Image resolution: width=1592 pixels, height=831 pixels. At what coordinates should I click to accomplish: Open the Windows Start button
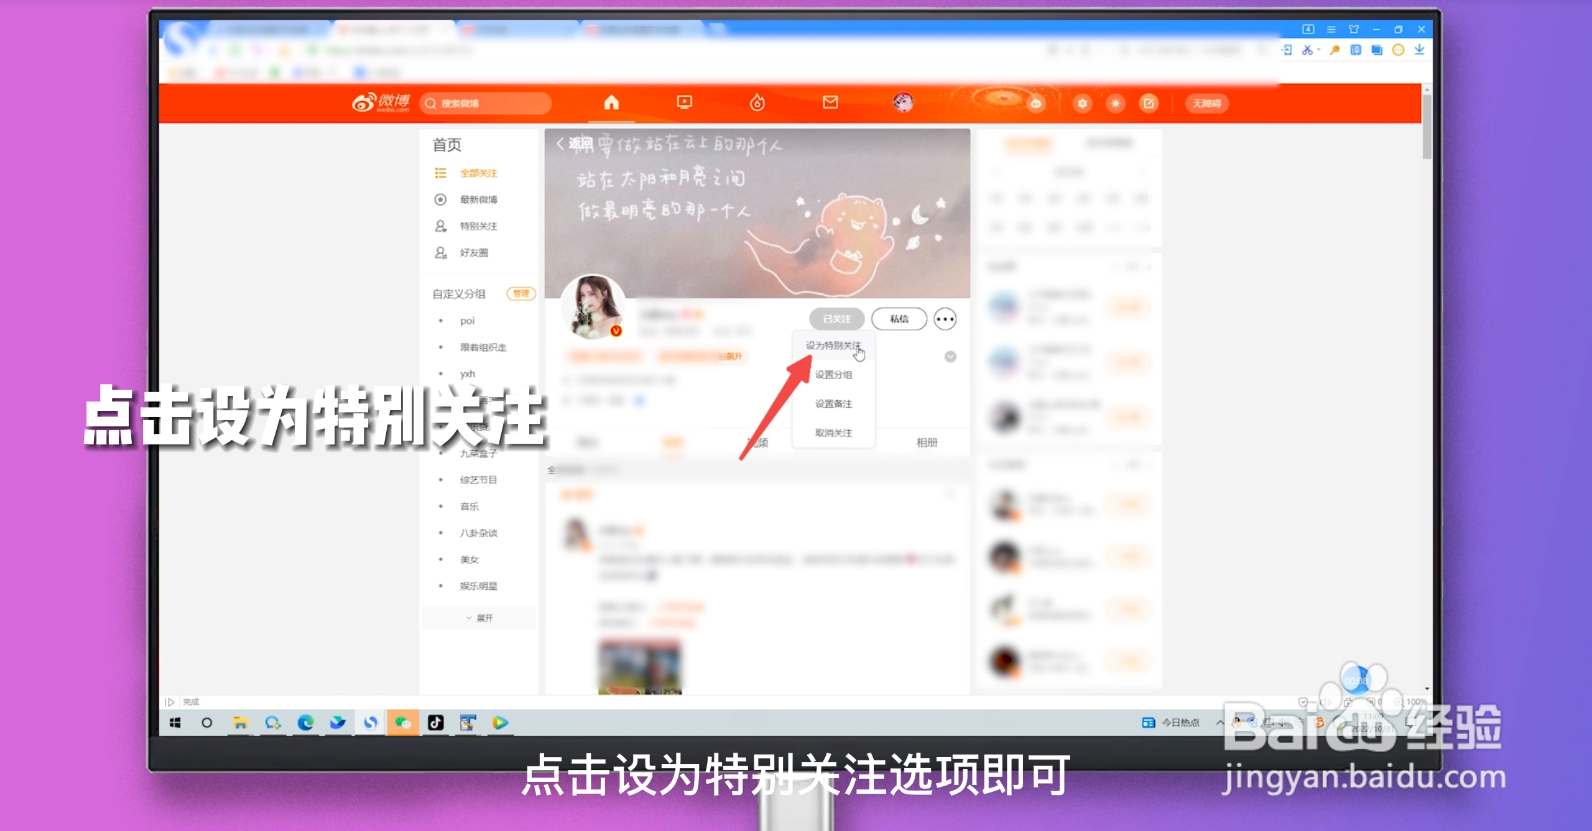175,723
